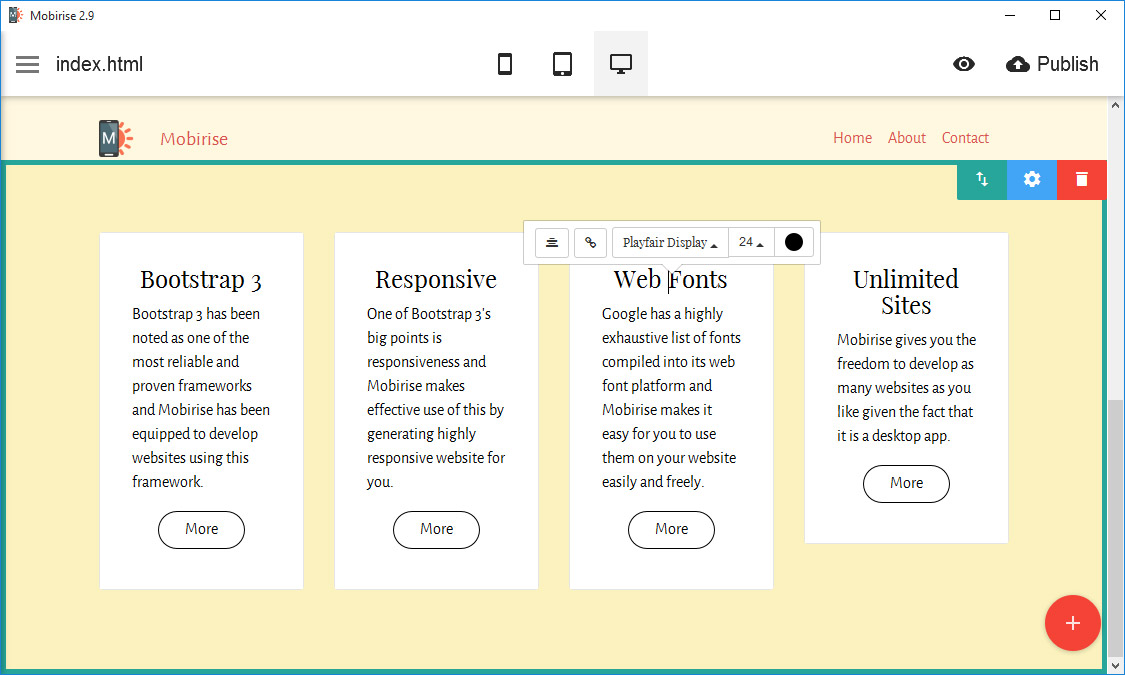This screenshot has height=675, width=1125.
Task: Click the block move arrows icon
Action: tap(982, 179)
